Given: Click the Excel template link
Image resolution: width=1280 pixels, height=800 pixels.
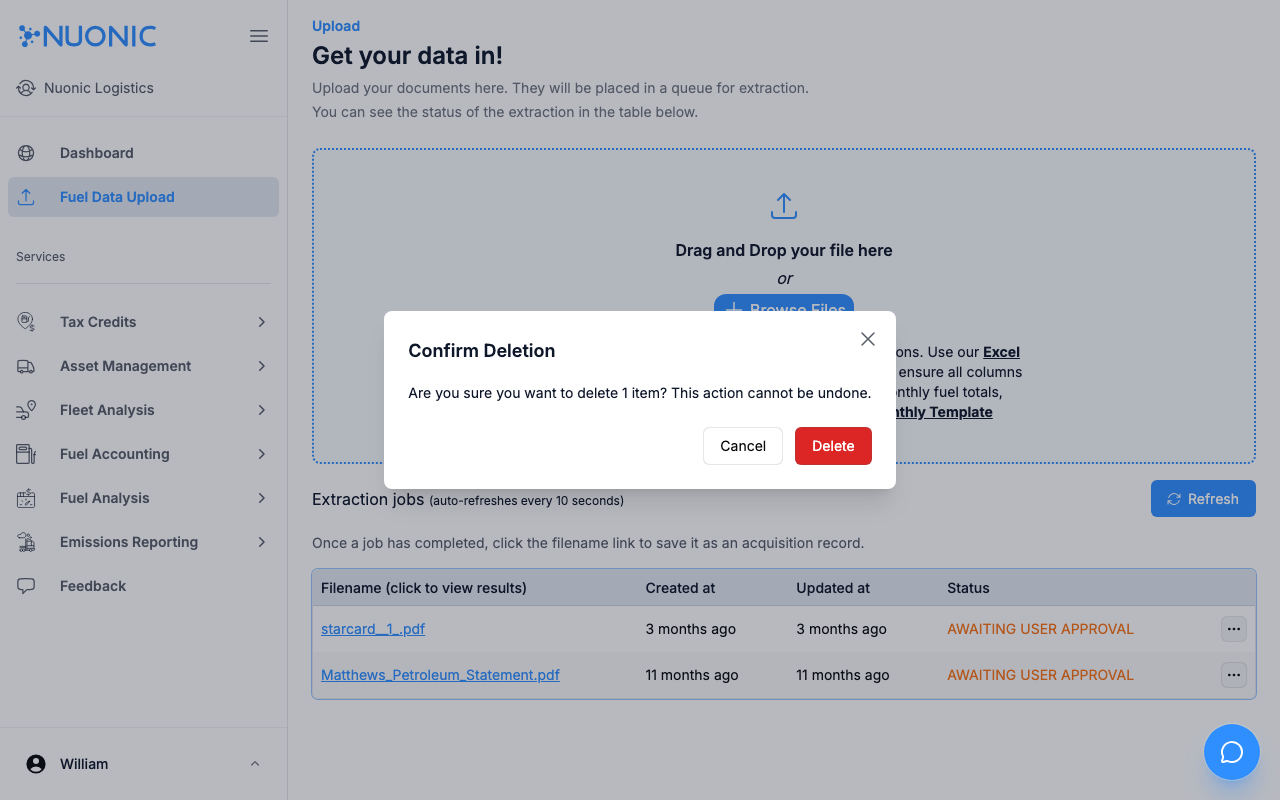Looking at the screenshot, I should point(1001,352).
